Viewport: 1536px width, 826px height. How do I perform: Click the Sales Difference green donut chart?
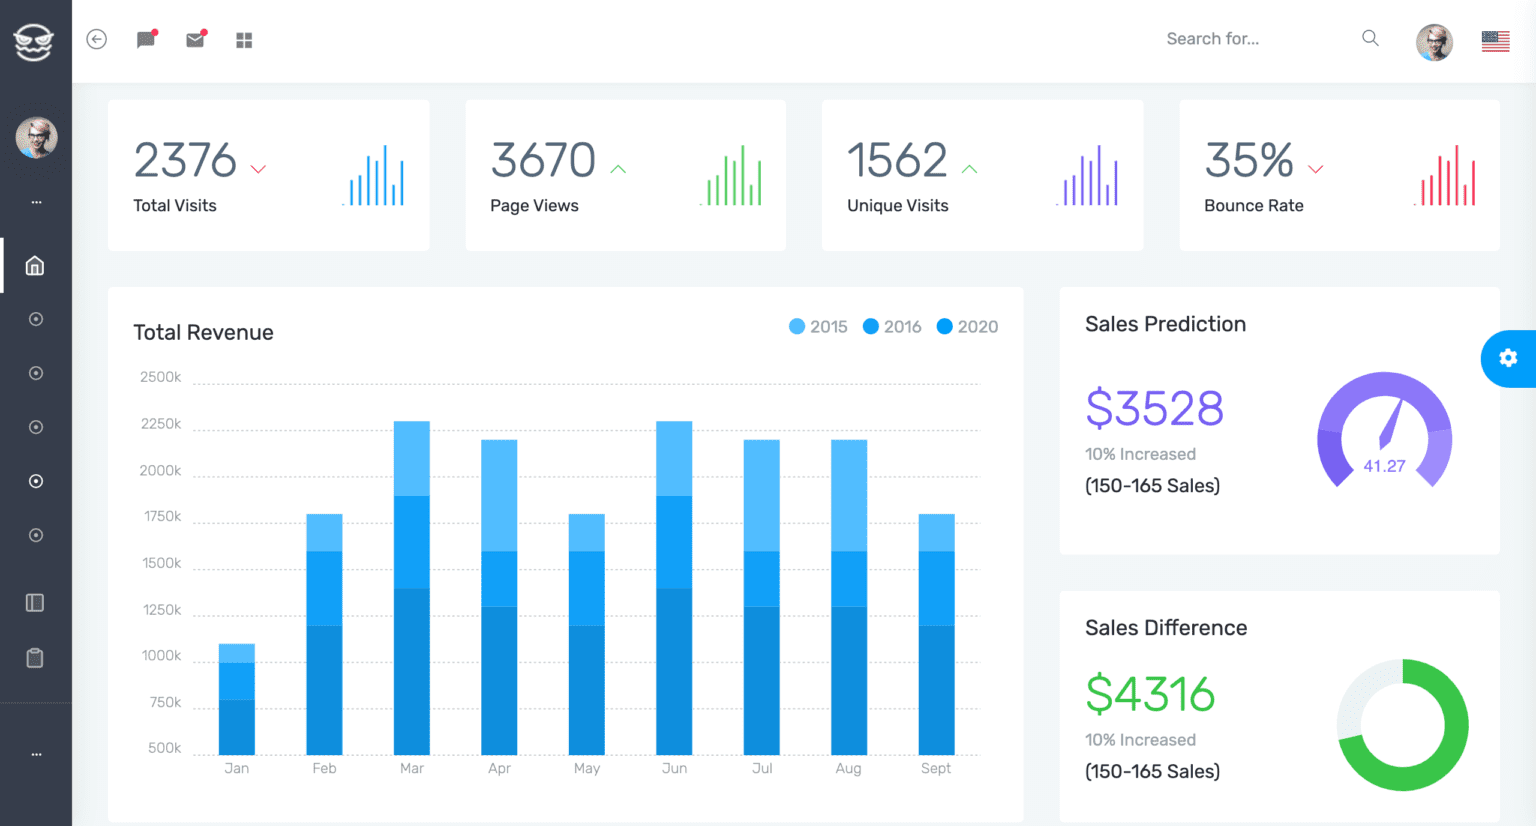tap(1401, 725)
